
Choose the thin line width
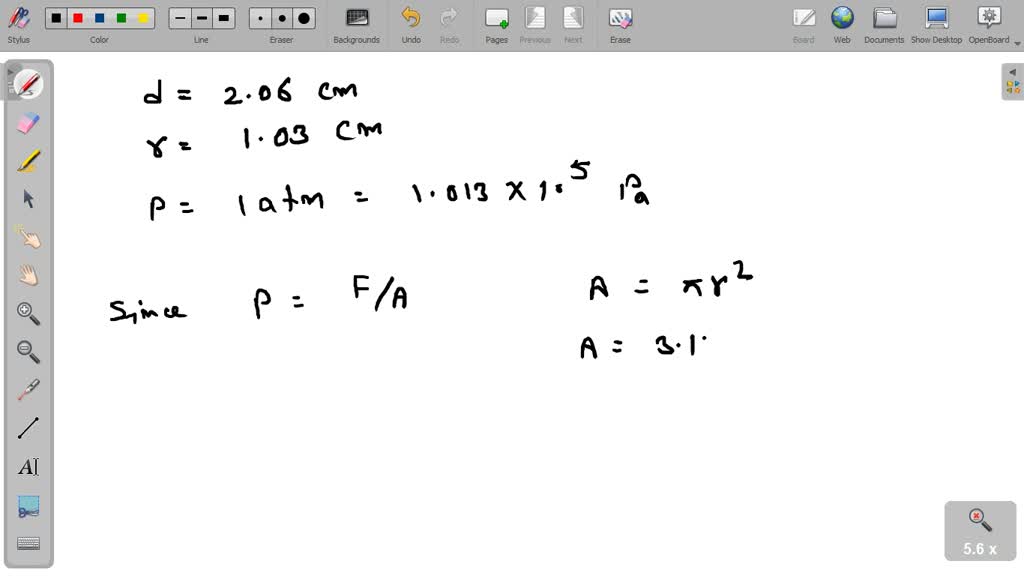(x=180, y=18)
